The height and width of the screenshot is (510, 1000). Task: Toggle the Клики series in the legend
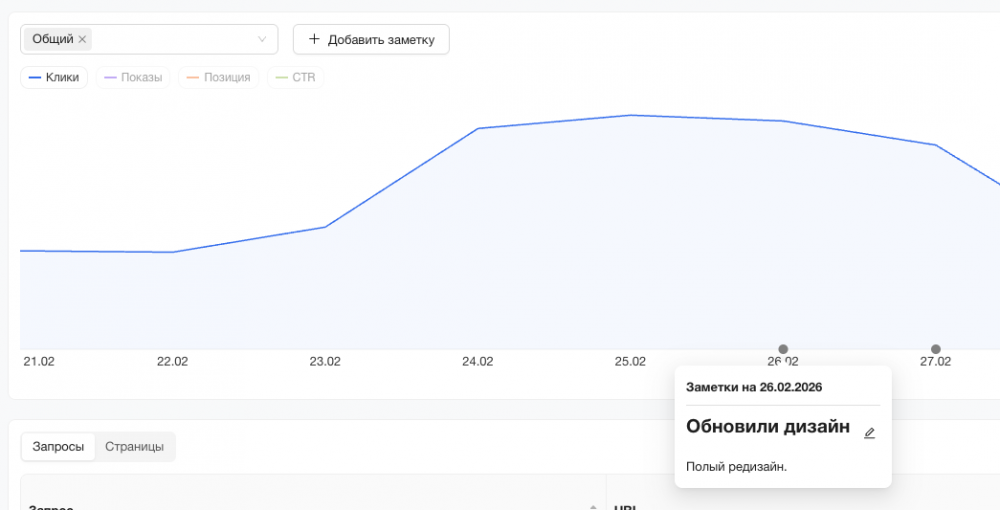click(54, 77)
